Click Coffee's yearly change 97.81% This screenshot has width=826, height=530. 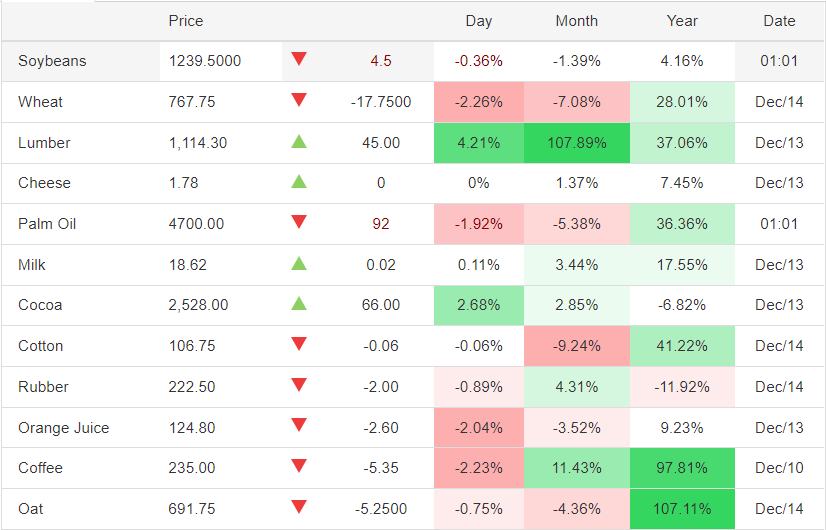[682, 468]
